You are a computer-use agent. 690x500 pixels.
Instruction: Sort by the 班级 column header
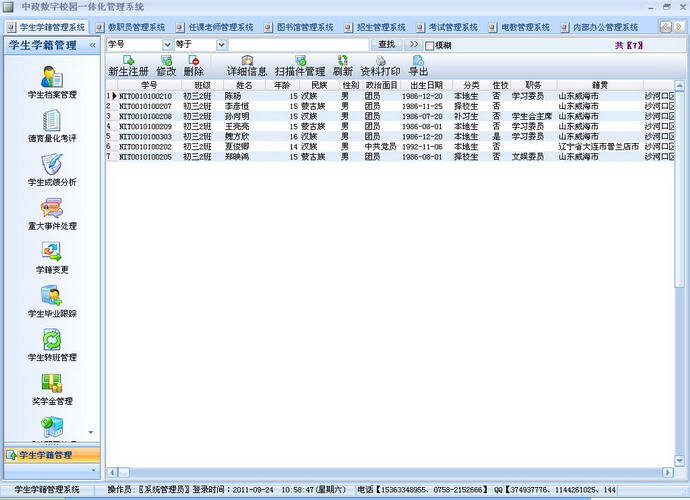[x=202, y=85]
